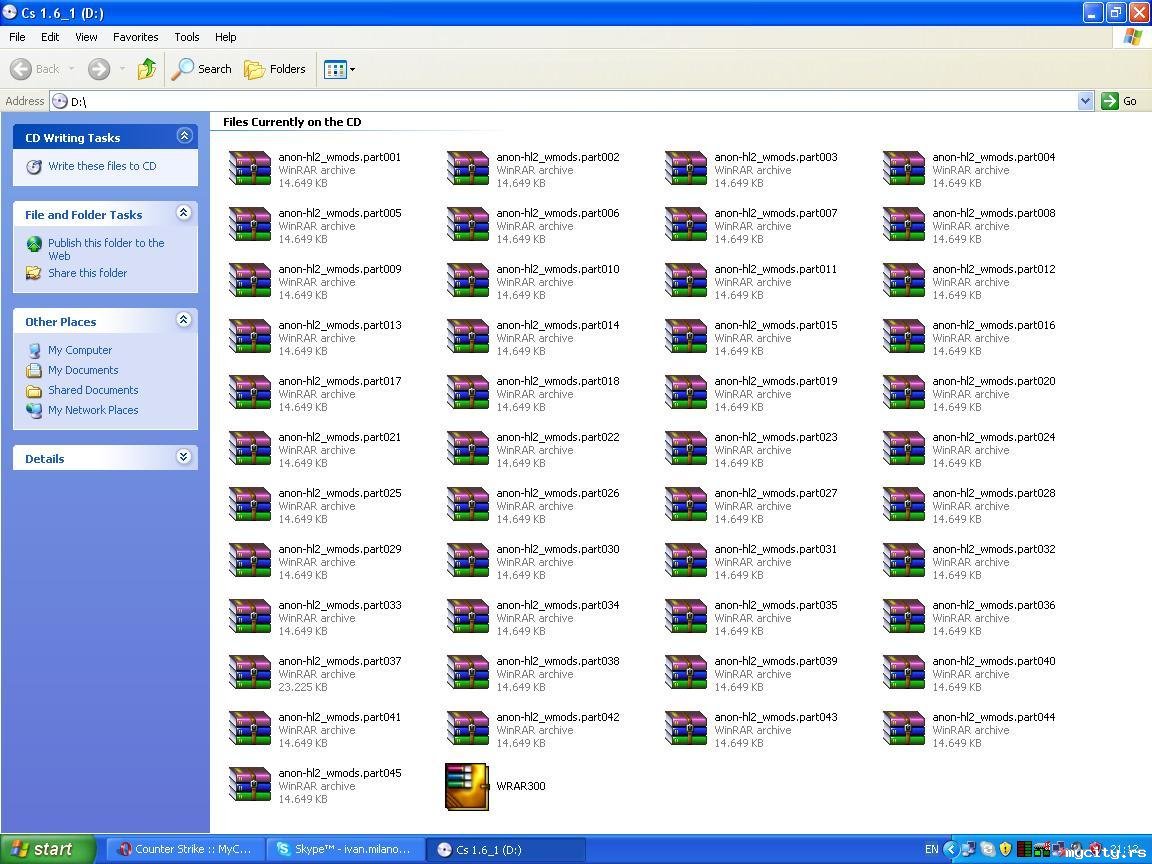
Task: Click the EN language indicator in tray
Action: point(931,849)
